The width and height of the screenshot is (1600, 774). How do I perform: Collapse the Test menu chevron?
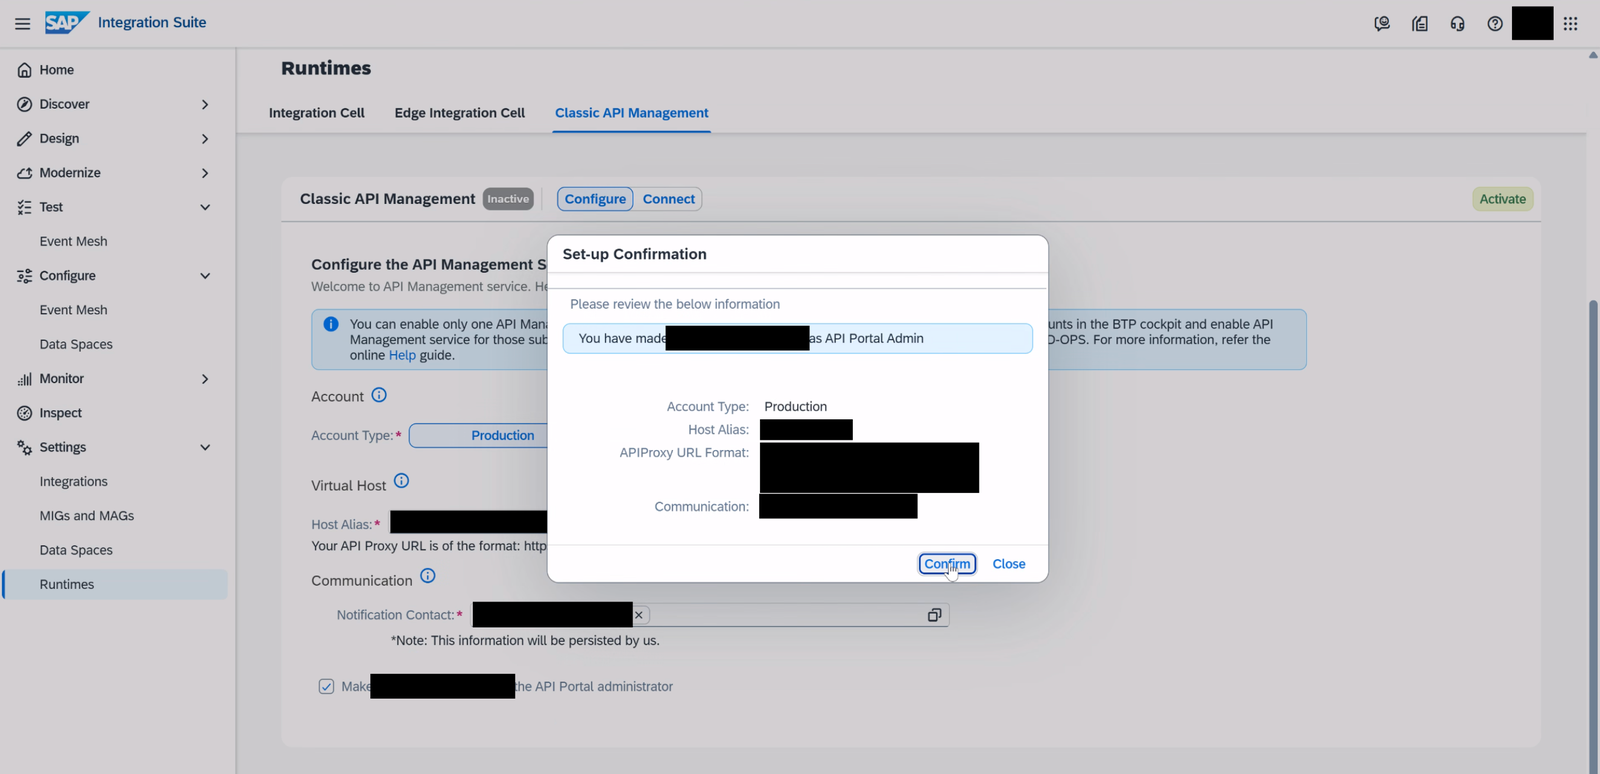(x=205, y=207)
